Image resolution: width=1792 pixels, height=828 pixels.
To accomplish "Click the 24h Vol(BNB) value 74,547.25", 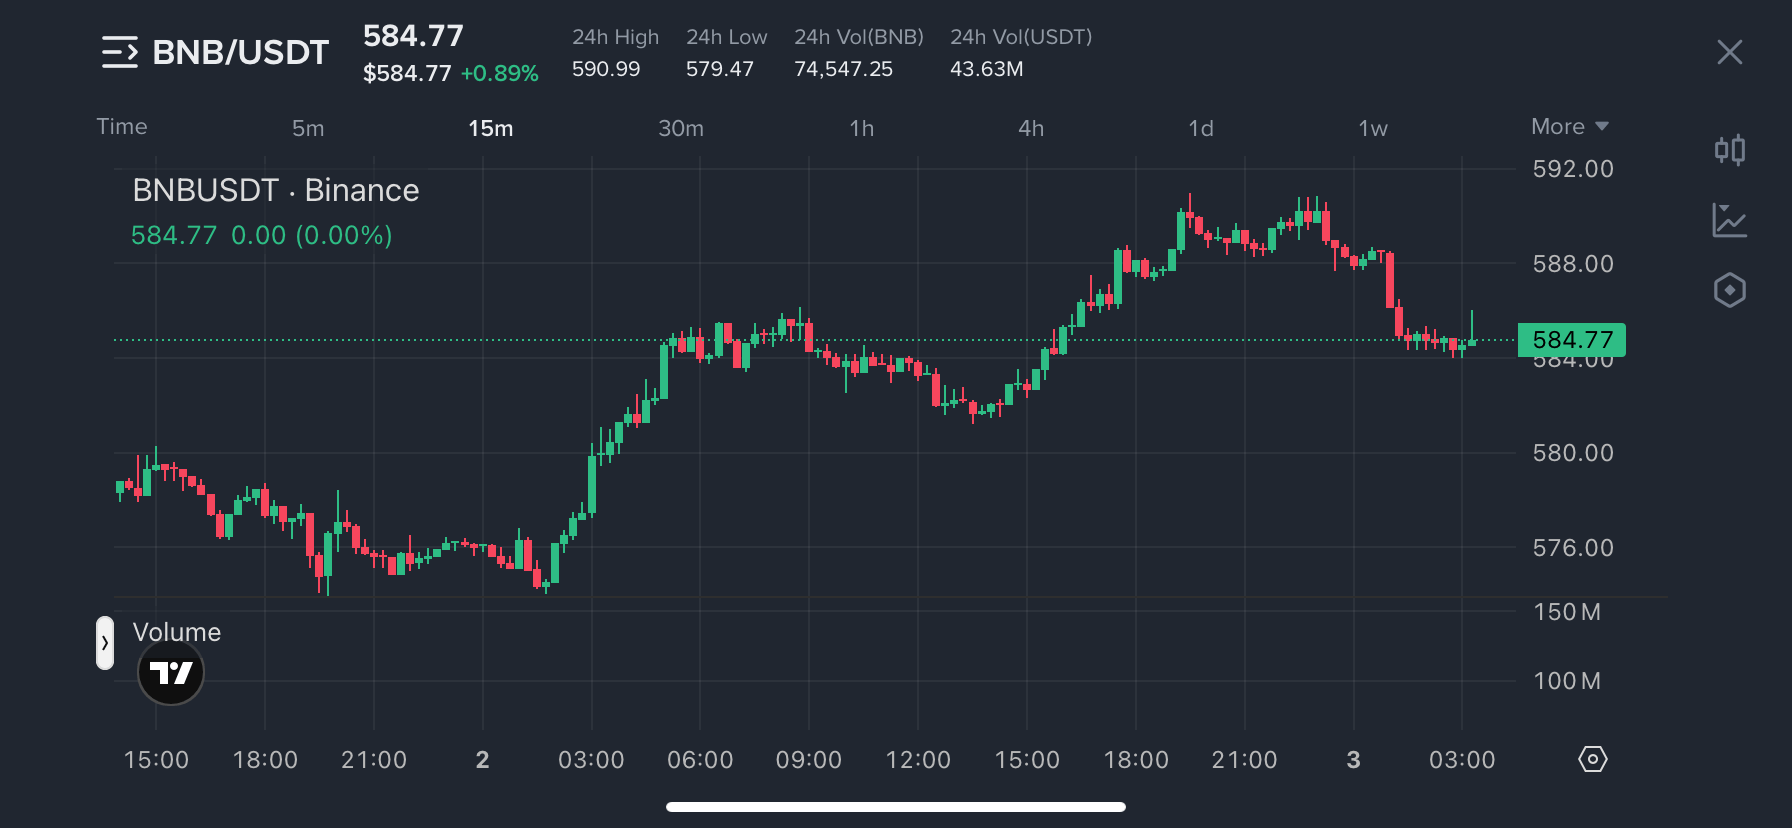I will [x=843, y=69].
